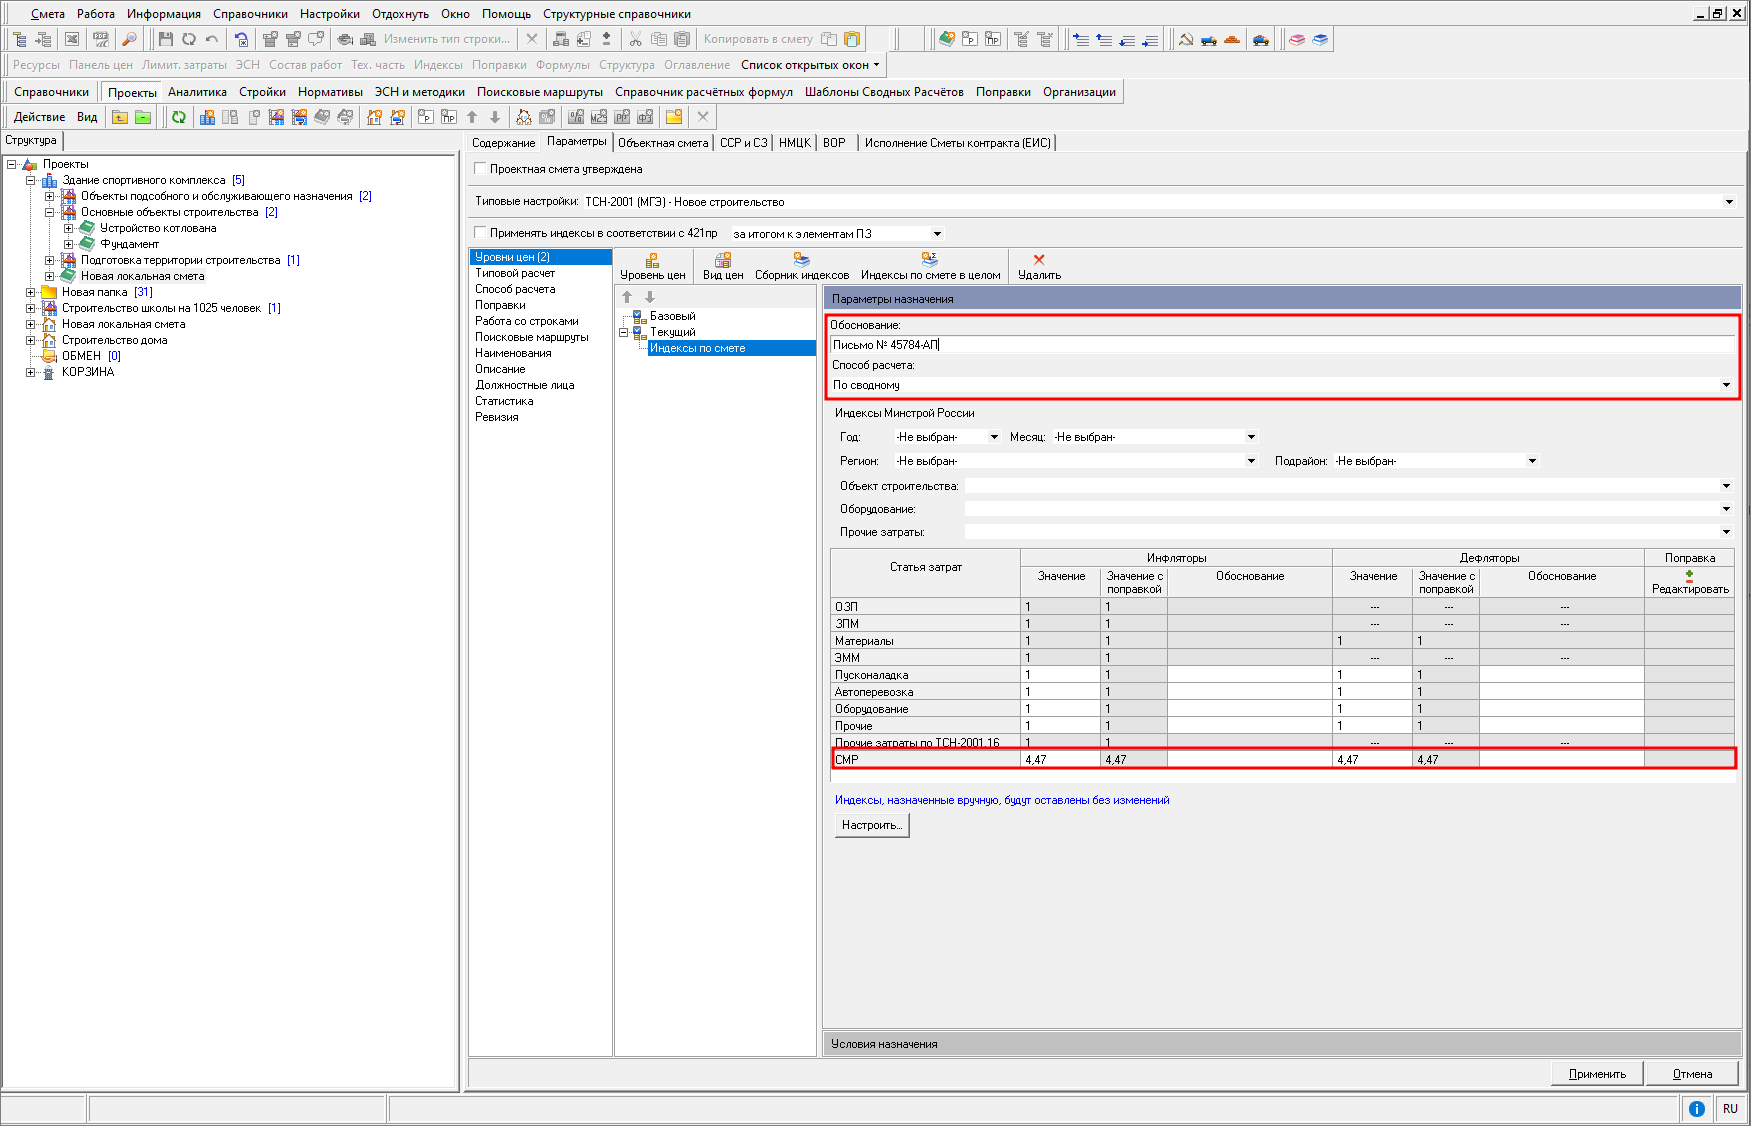The image size is (1751, 1126).
Task: Click the magnifier search icon in toolbar
Action: (129, 39)
